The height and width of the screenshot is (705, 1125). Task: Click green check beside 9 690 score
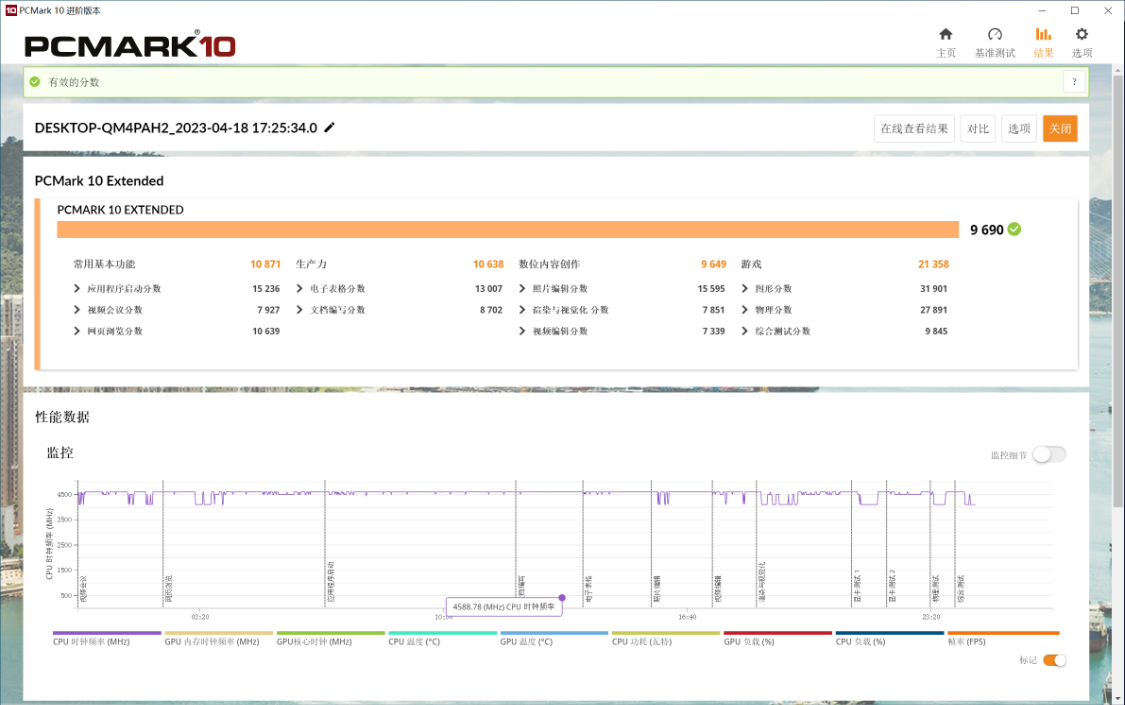1014,229
